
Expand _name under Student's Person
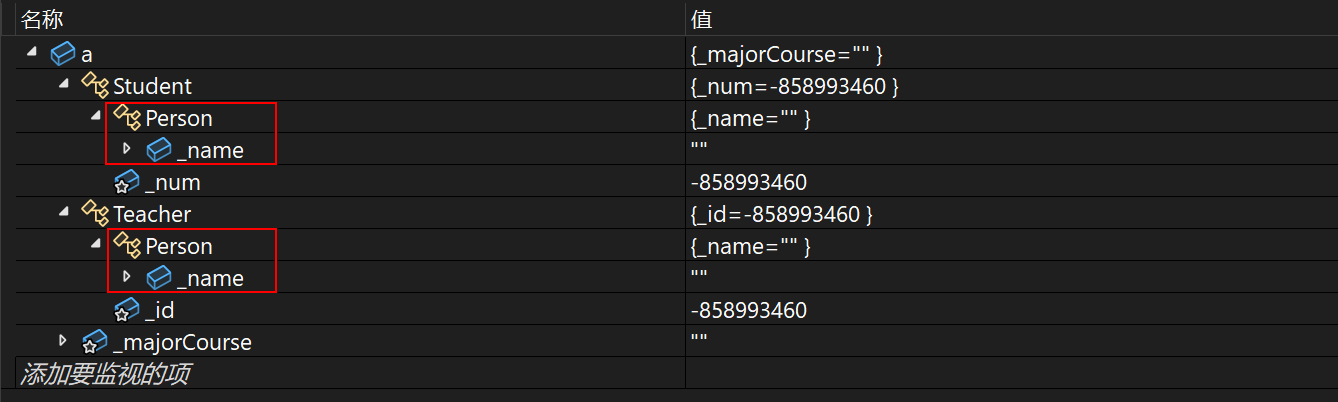point(127,149)
